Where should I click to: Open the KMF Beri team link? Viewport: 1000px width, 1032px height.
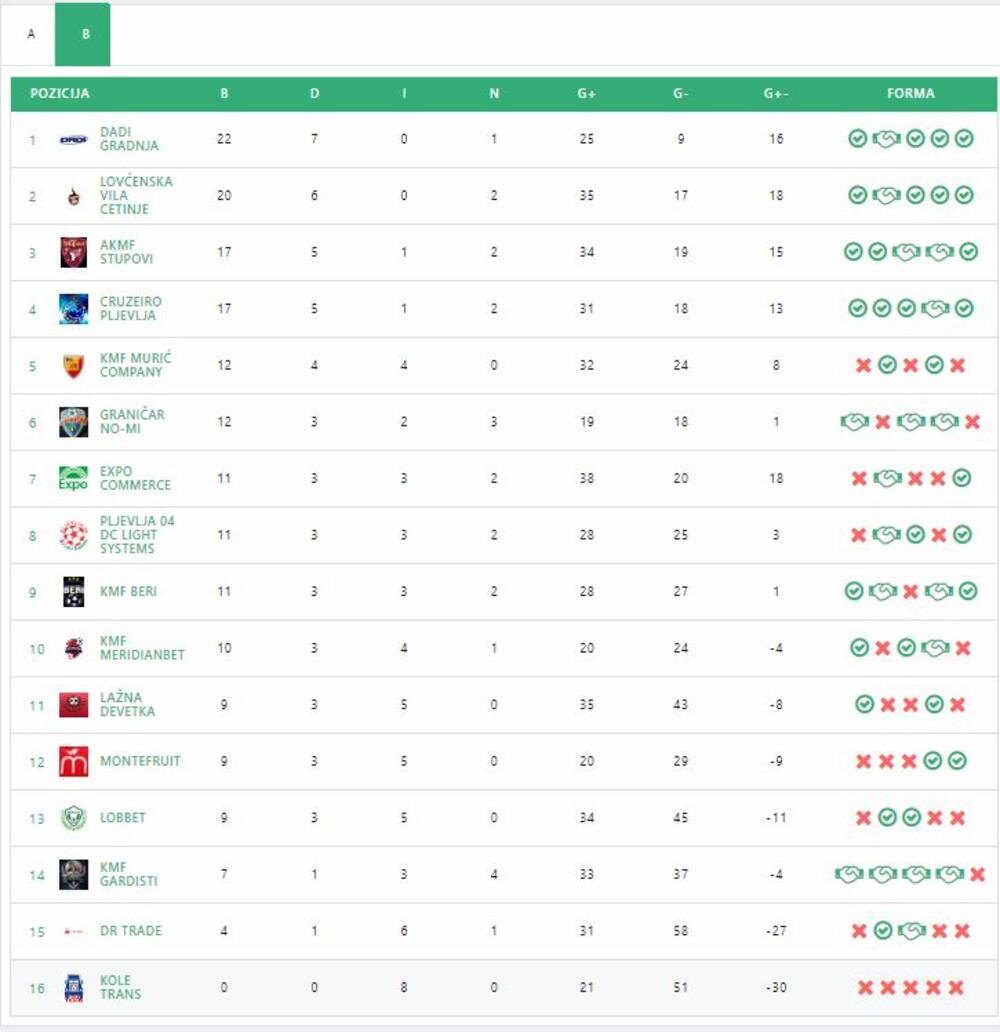tap(128, 591)
